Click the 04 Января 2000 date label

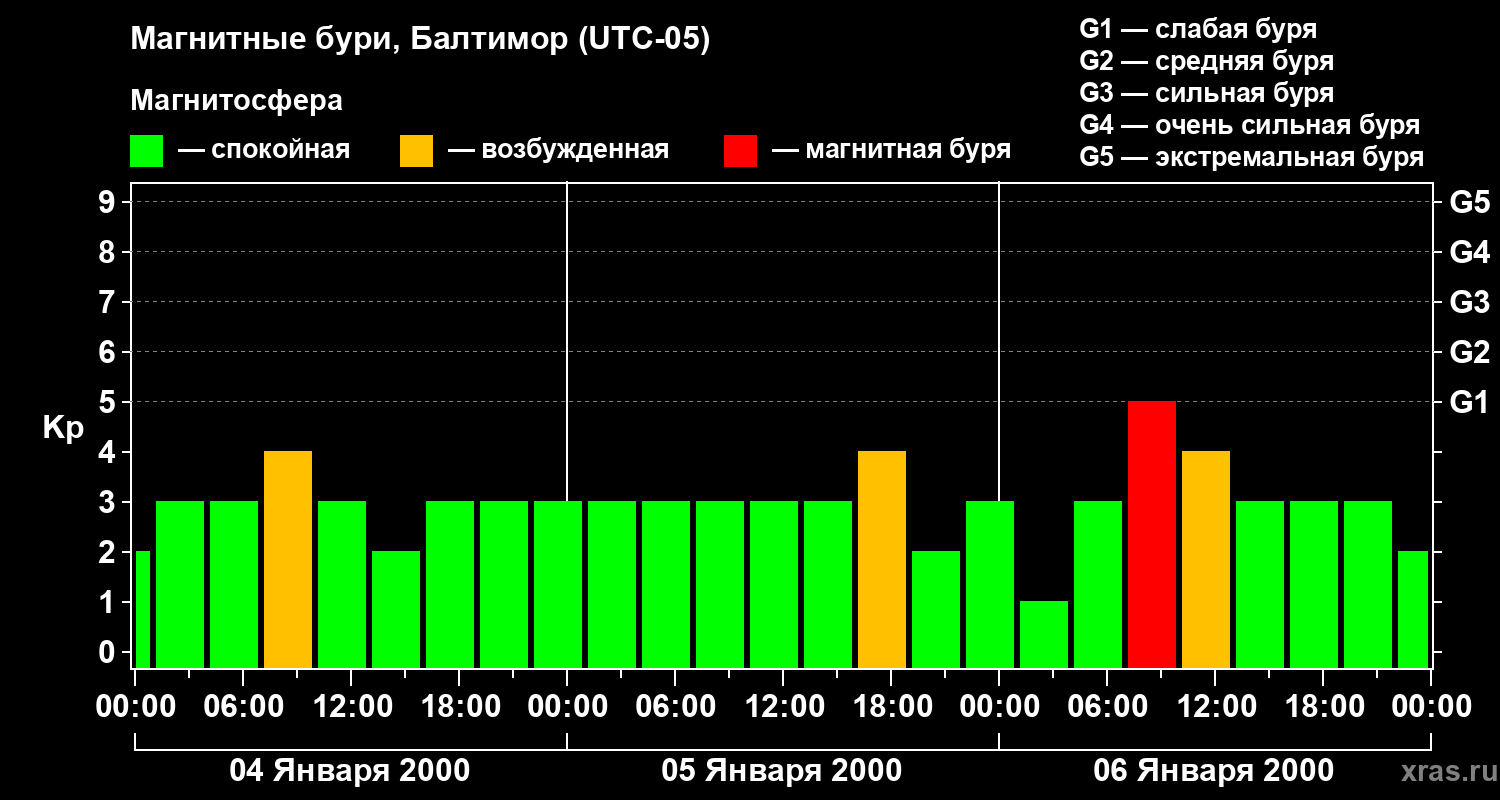pos(350,771)
